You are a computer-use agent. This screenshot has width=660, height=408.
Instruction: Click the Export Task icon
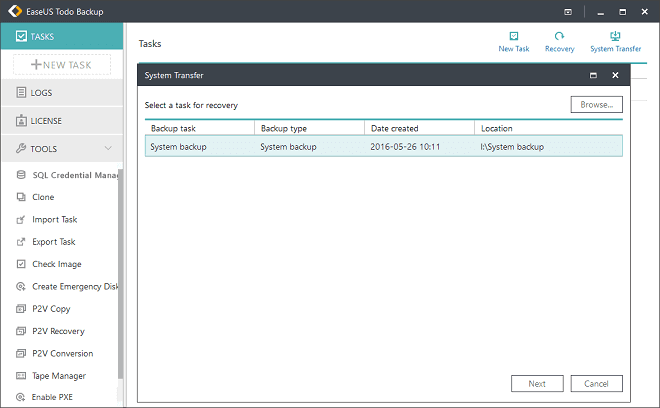click(21, 242)
